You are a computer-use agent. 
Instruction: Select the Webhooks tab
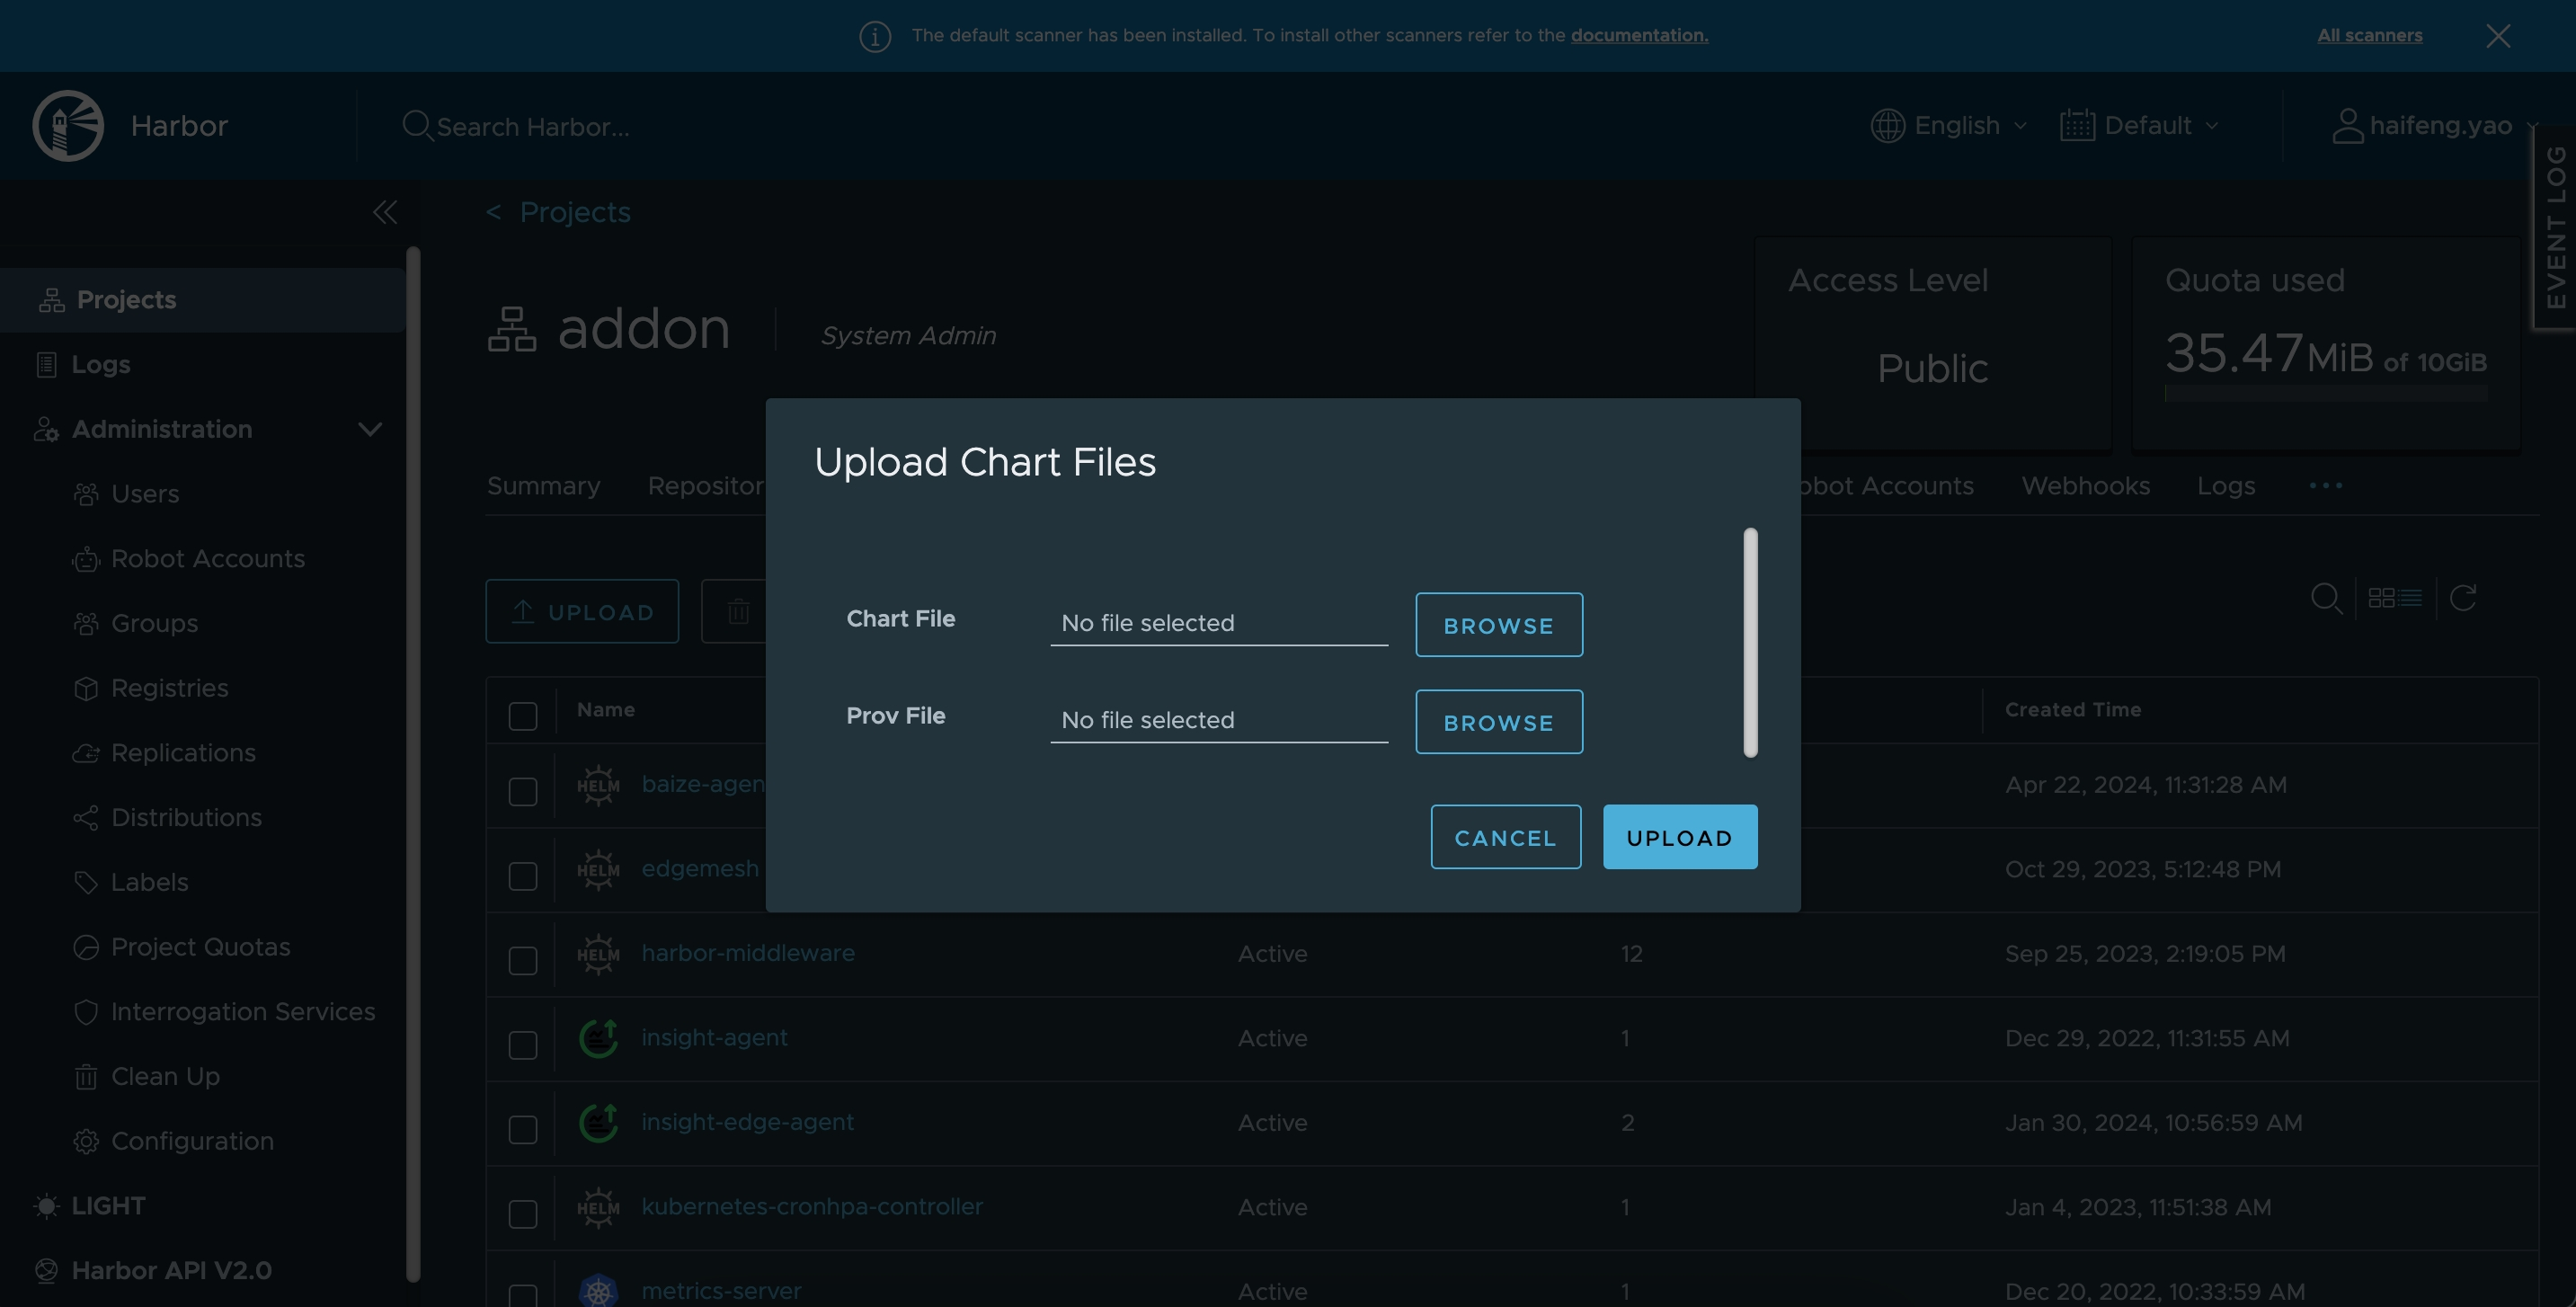2086,485
